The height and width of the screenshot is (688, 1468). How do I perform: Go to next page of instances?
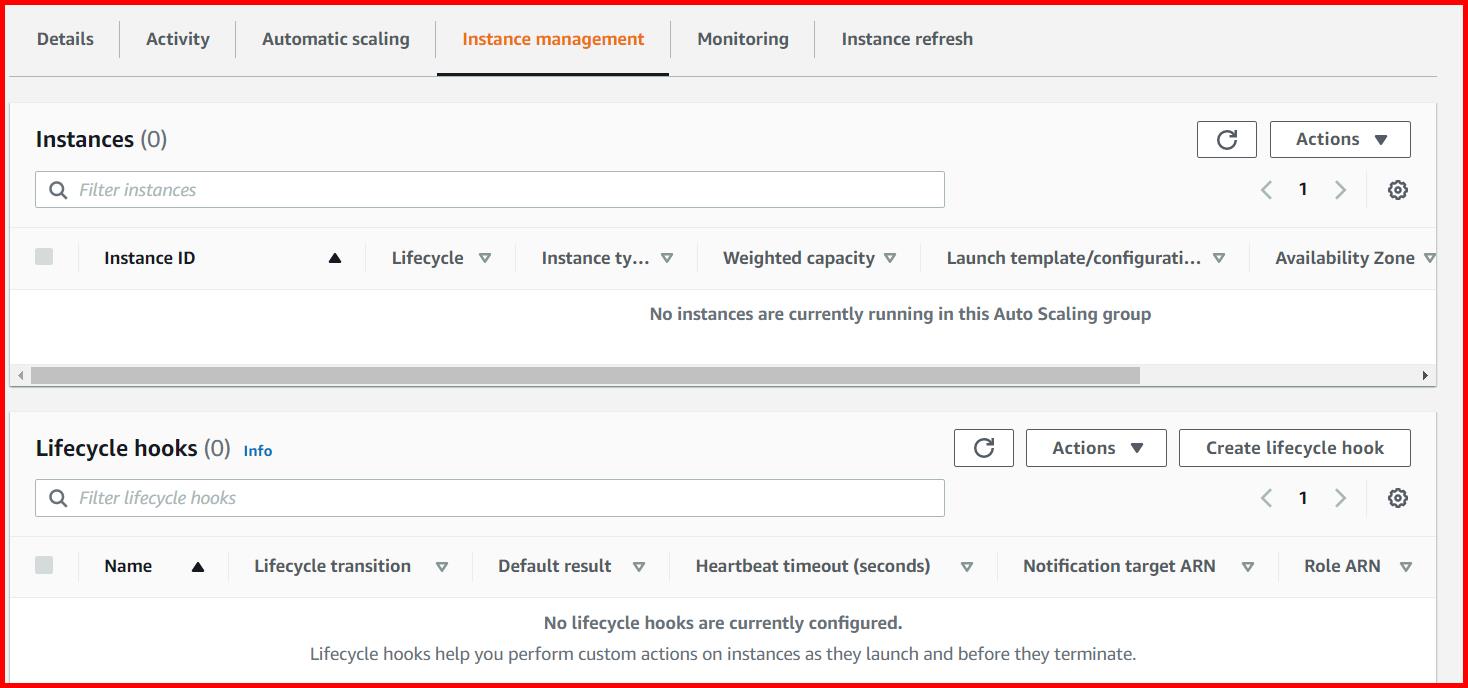tap(1340, 189)
